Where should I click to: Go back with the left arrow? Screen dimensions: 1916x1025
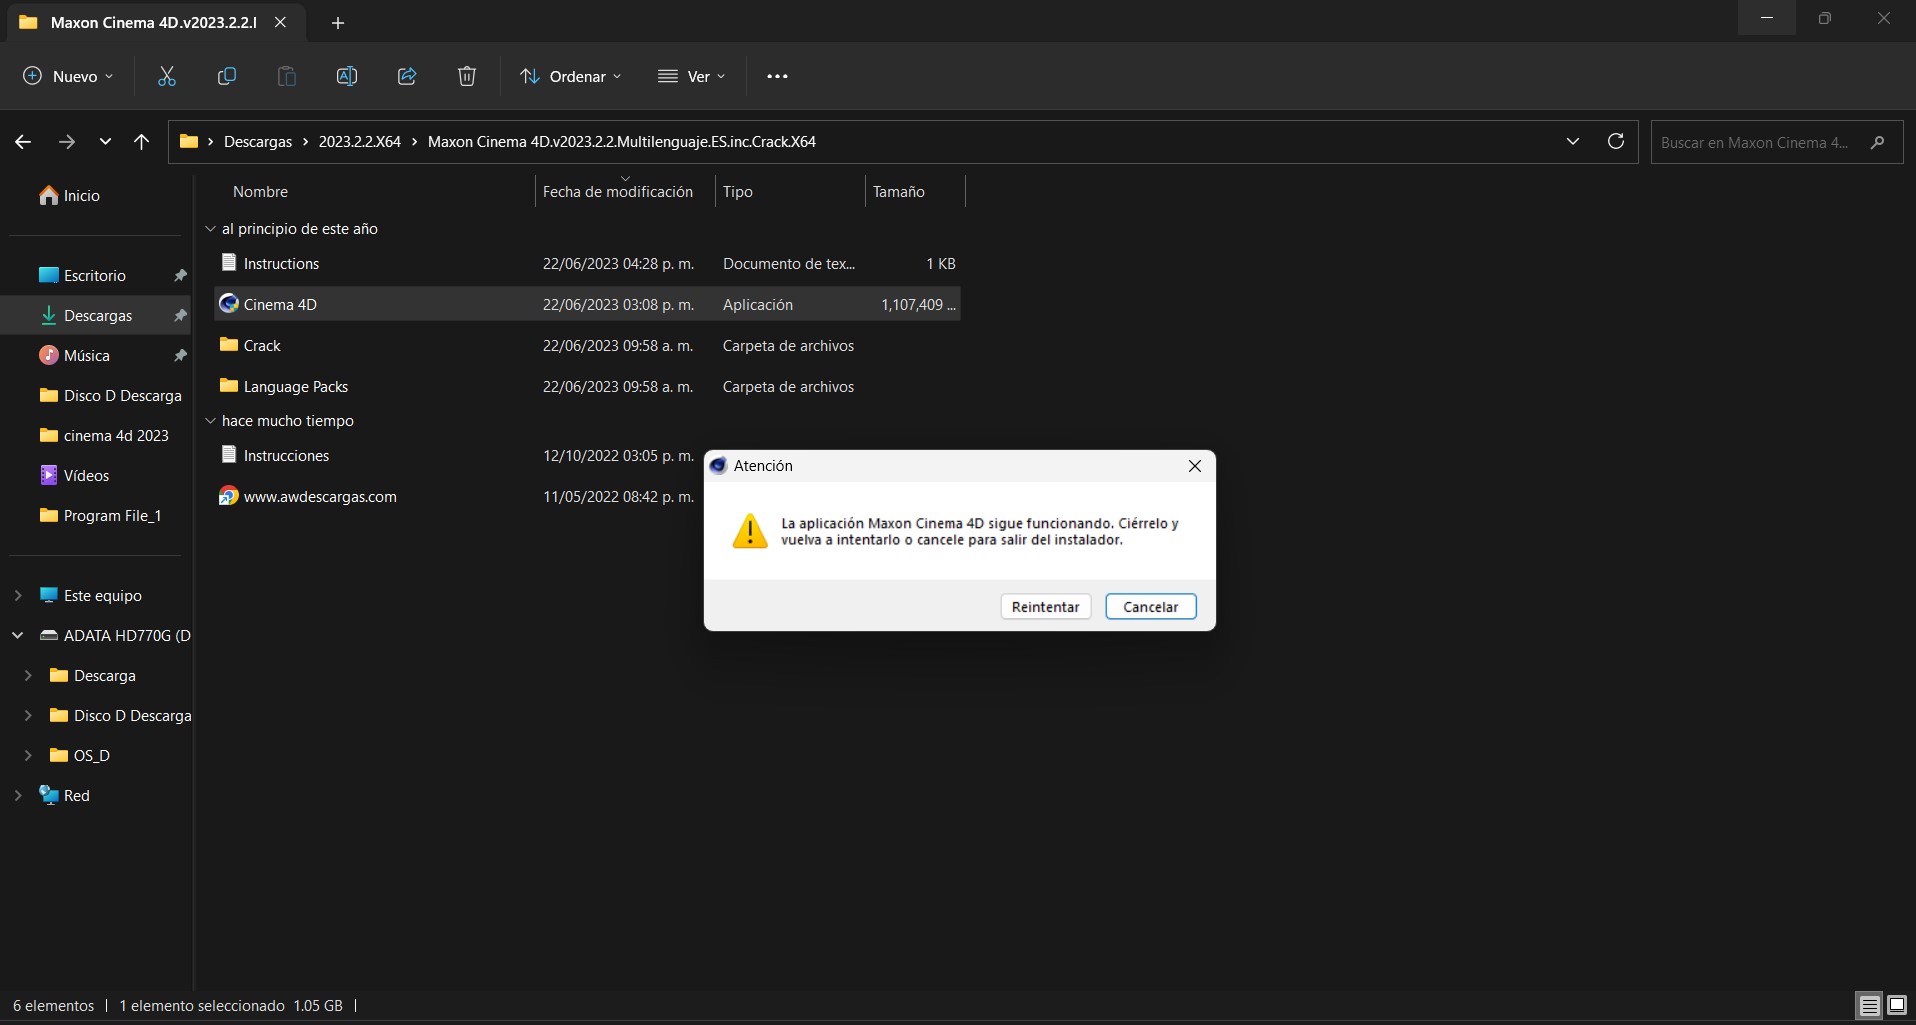23,142
